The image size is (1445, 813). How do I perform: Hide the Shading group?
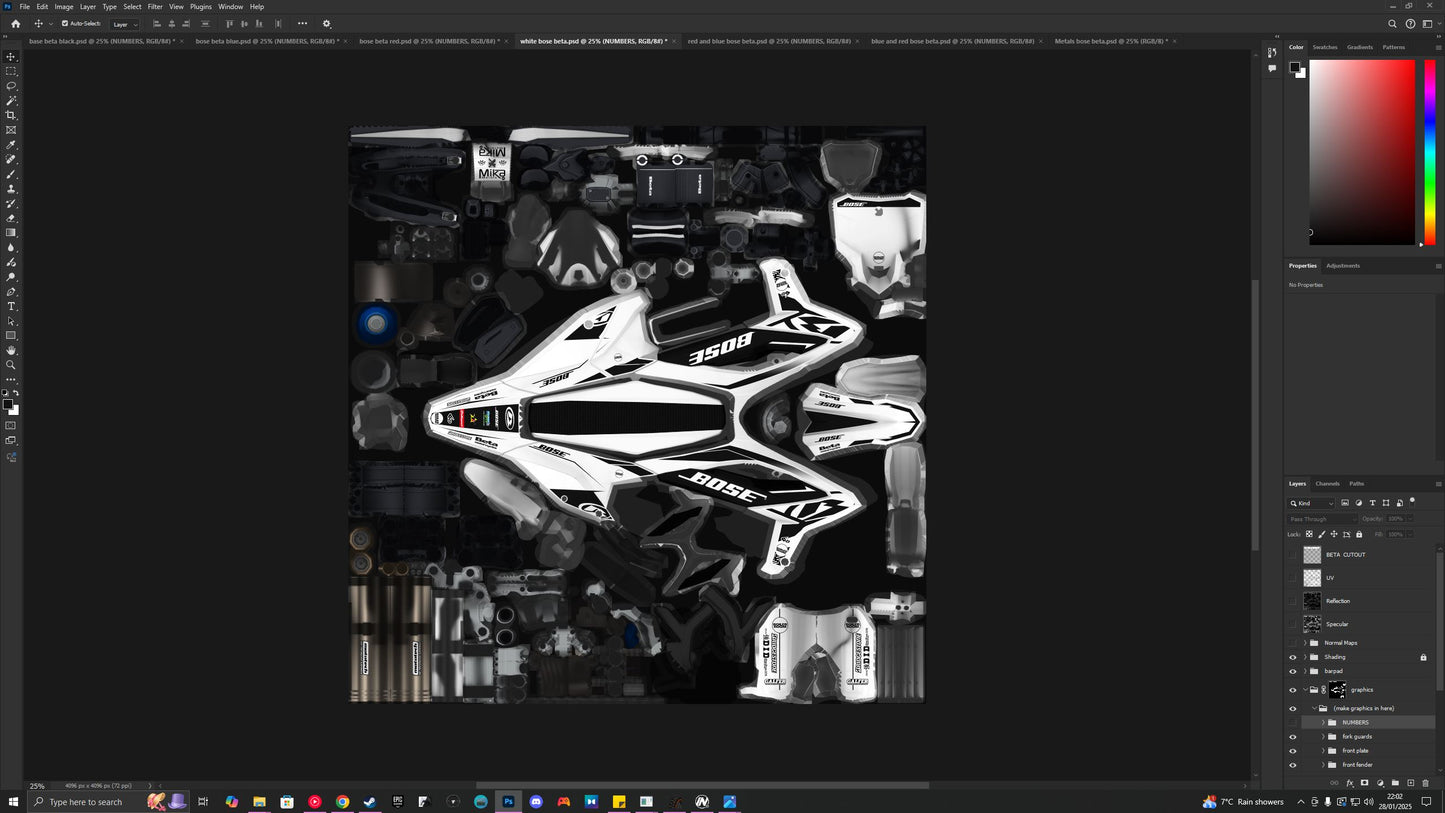(x=1292, y=657)
